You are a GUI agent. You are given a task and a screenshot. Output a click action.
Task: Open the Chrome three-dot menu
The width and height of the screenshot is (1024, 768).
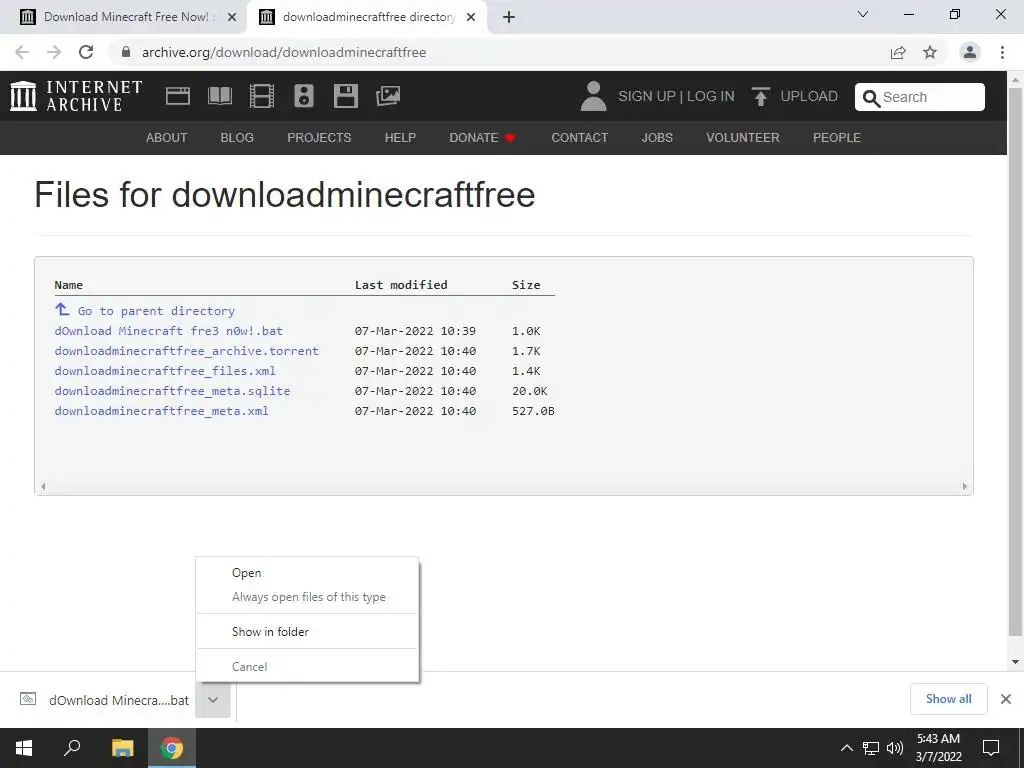(1002, 52)
